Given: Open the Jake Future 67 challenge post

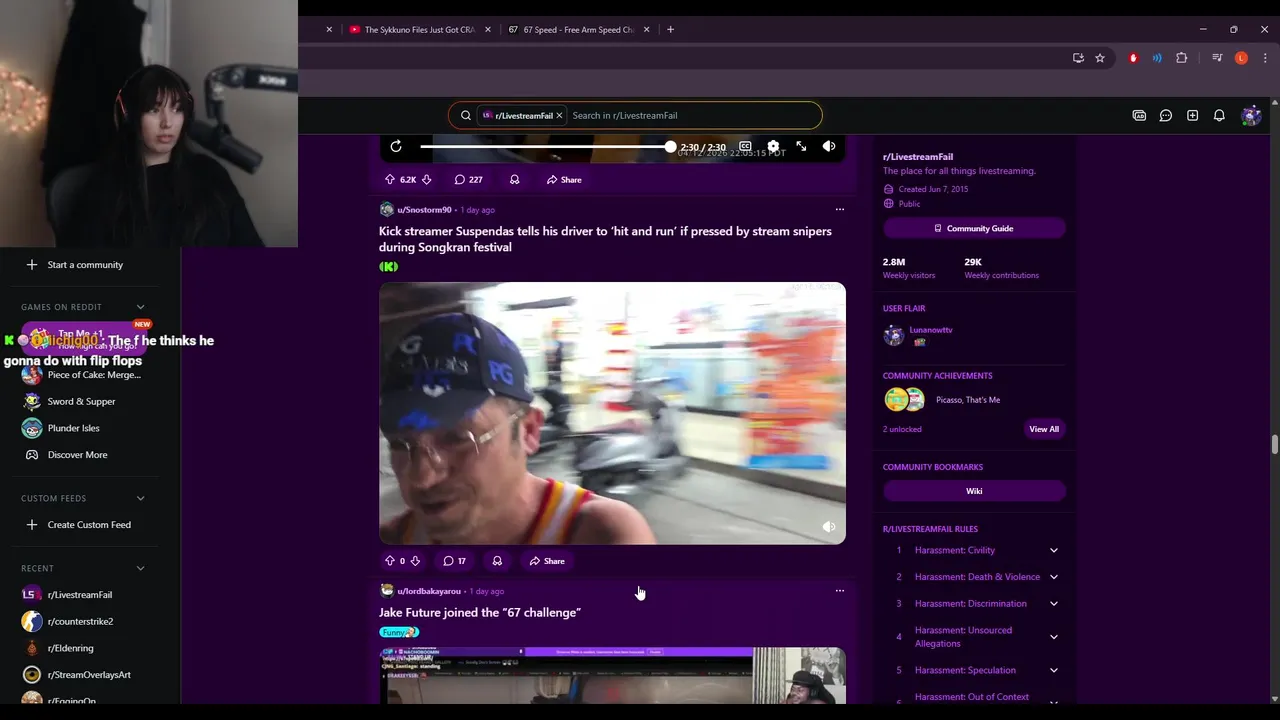Looking at the screenshot, I should click(x=480, y=612).
